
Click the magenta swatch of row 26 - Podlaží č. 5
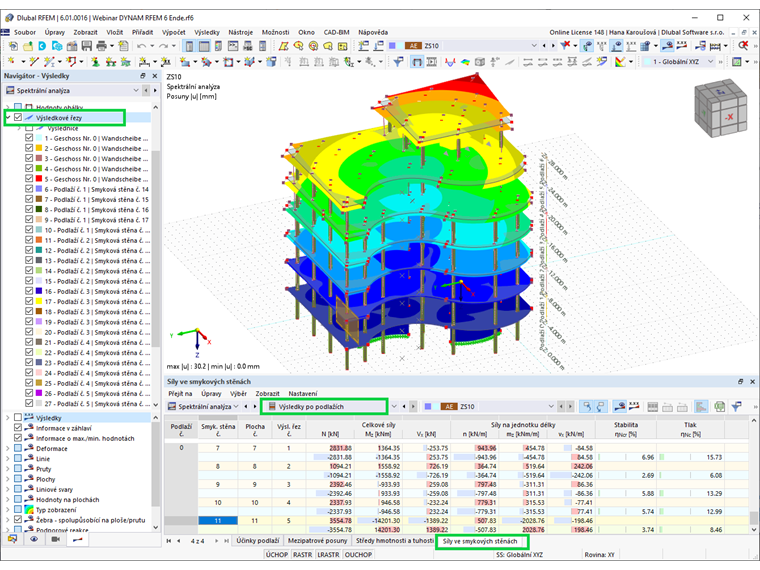click(x=39, y=393)
